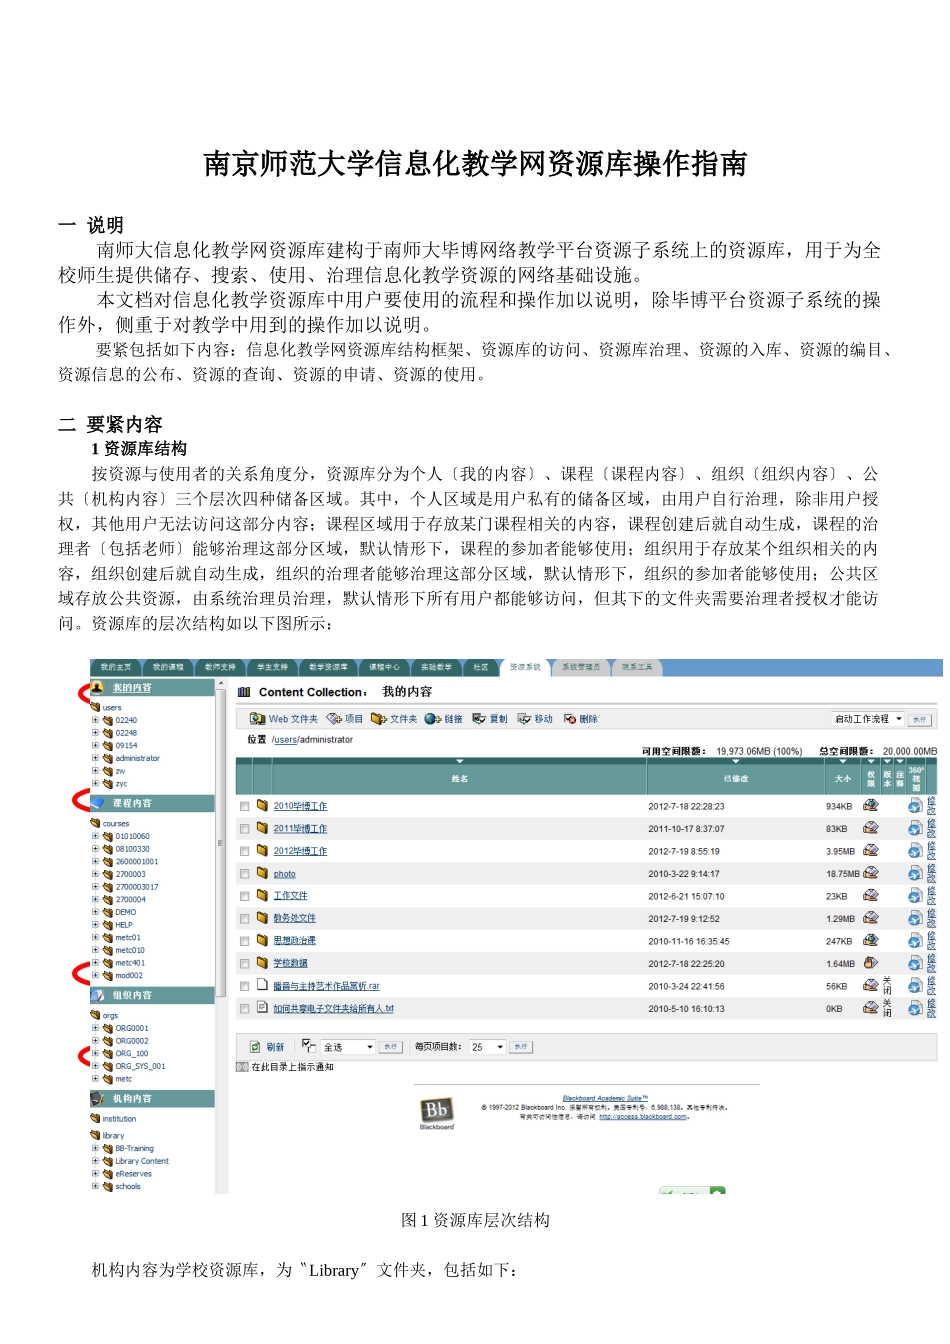Check the box for 2011毕博工作
950x1344 pixels.
point(244,829)
